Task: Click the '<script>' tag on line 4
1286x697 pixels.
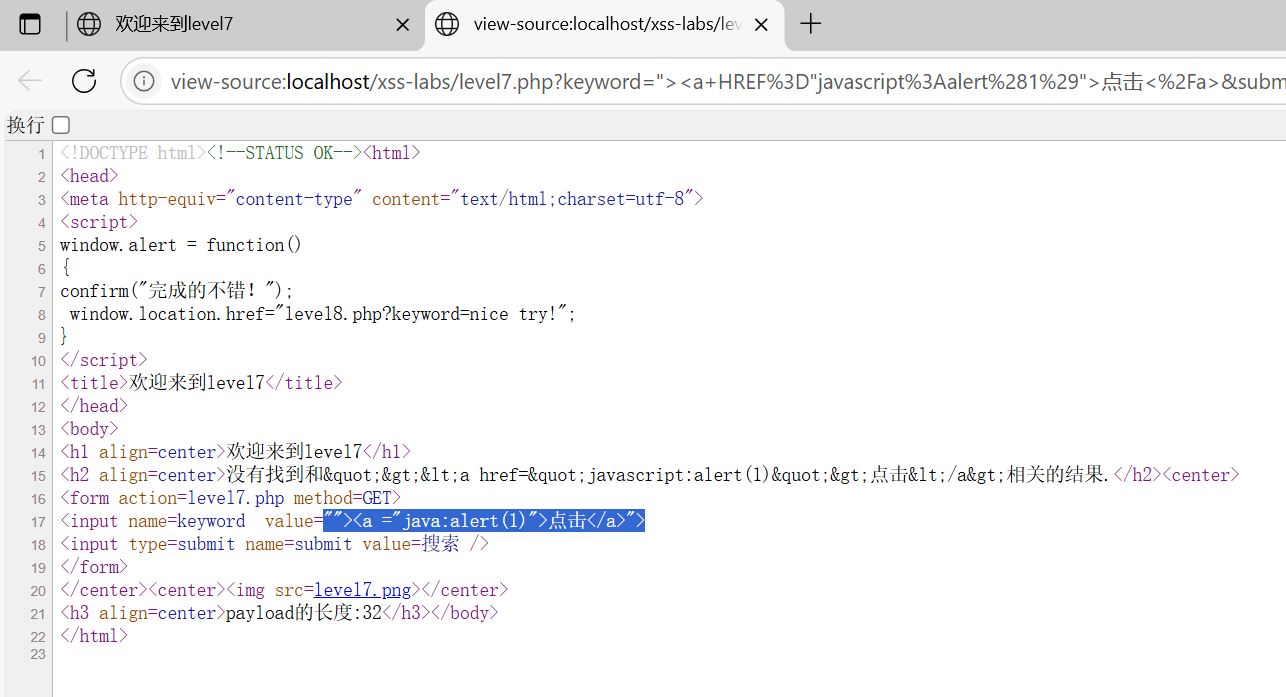Action: (99, 222)
